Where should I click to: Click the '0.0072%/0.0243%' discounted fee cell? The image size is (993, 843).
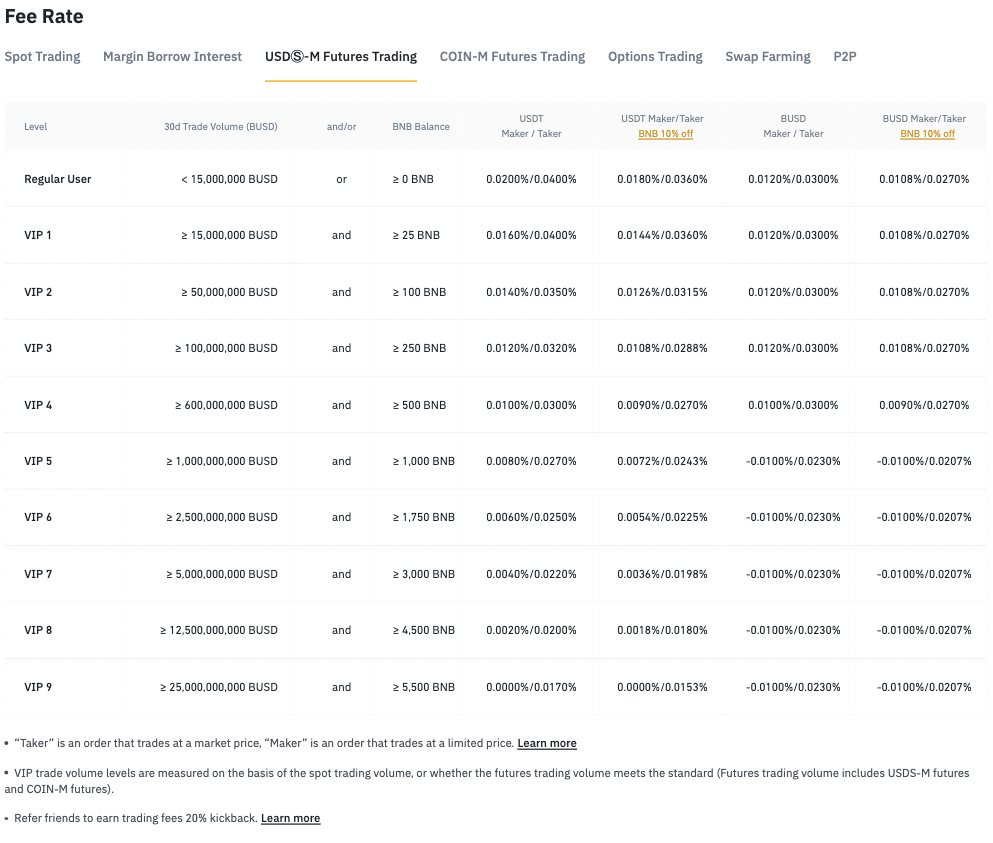click(662, 461)
